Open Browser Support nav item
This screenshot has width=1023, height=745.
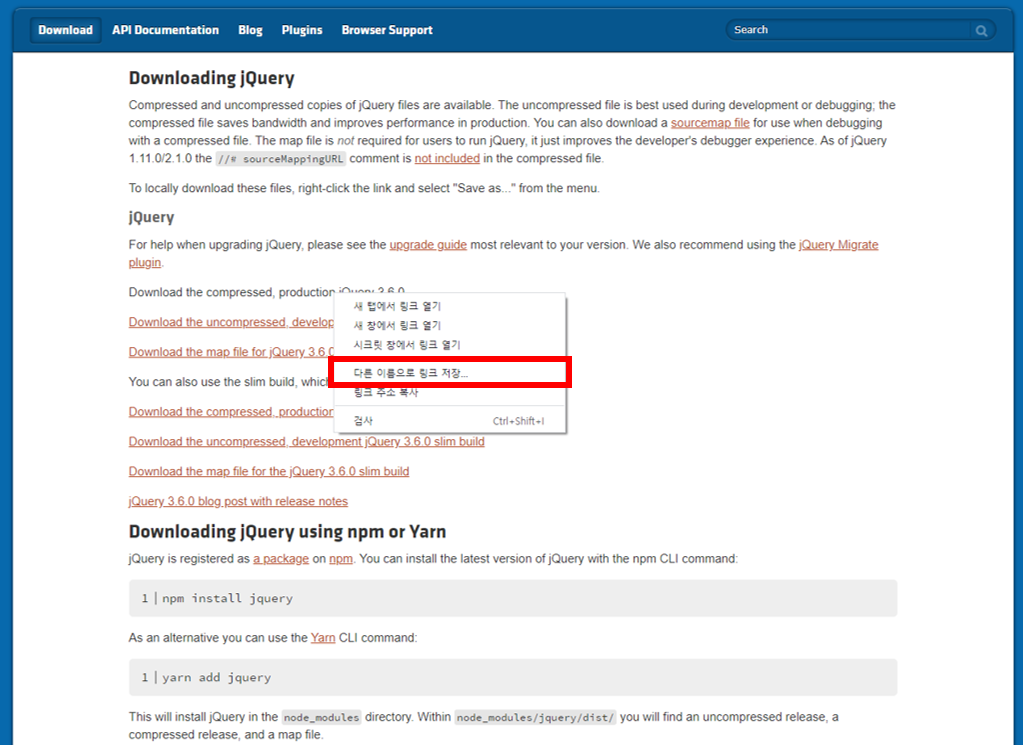387,30
